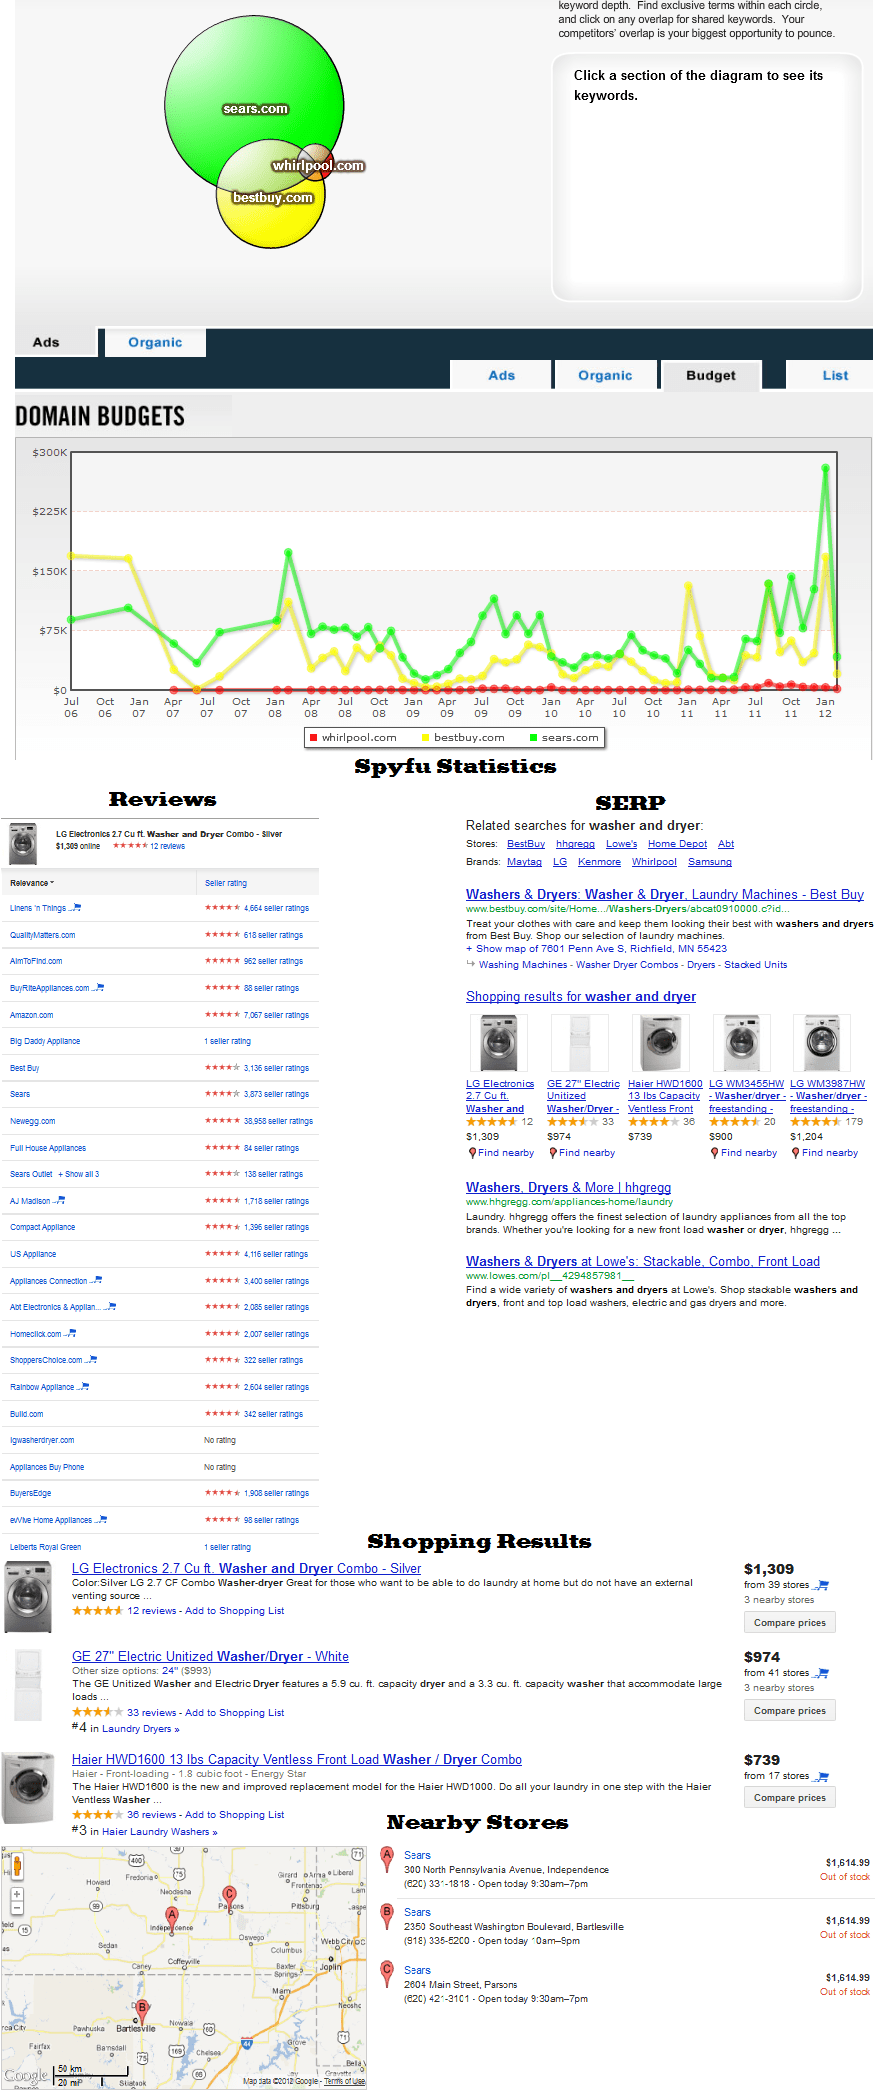Open 'in Laundry Dryers »' category link

tap(135, 1728)
